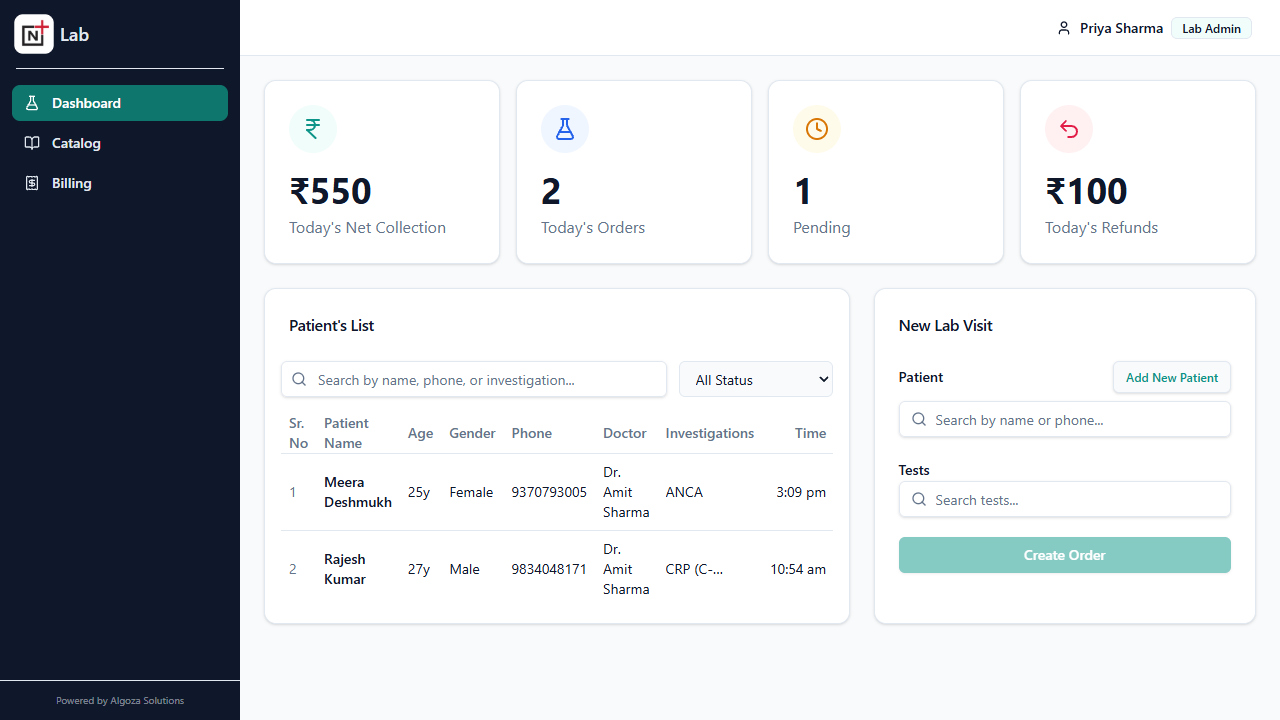This screenshot has height=720, width=1280.
Task: Click the rupee icon on Net Collection card
Action: point(313,129)
